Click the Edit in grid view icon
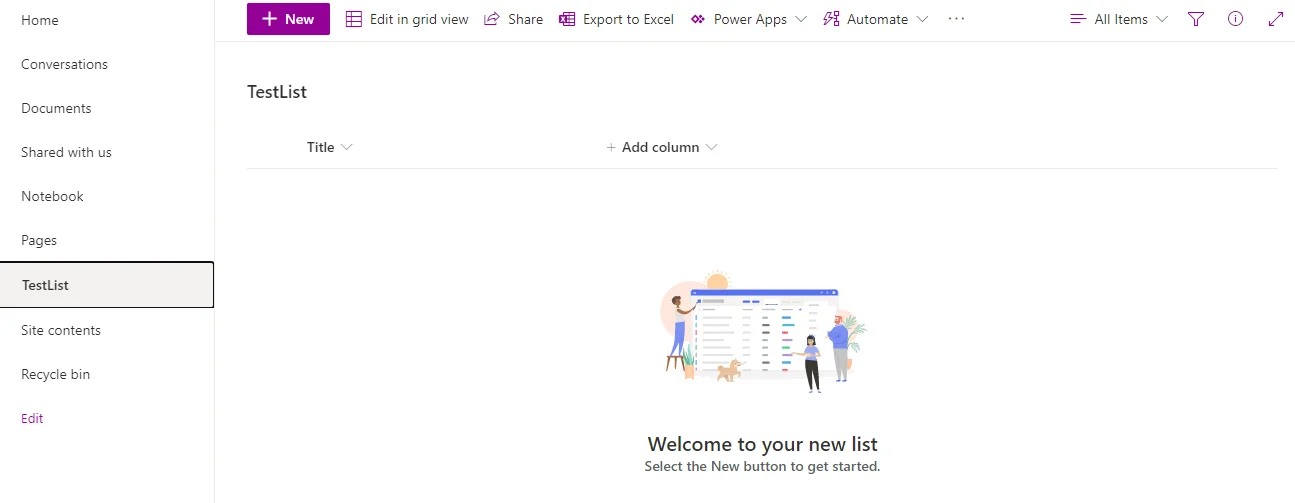 point(354,19)
